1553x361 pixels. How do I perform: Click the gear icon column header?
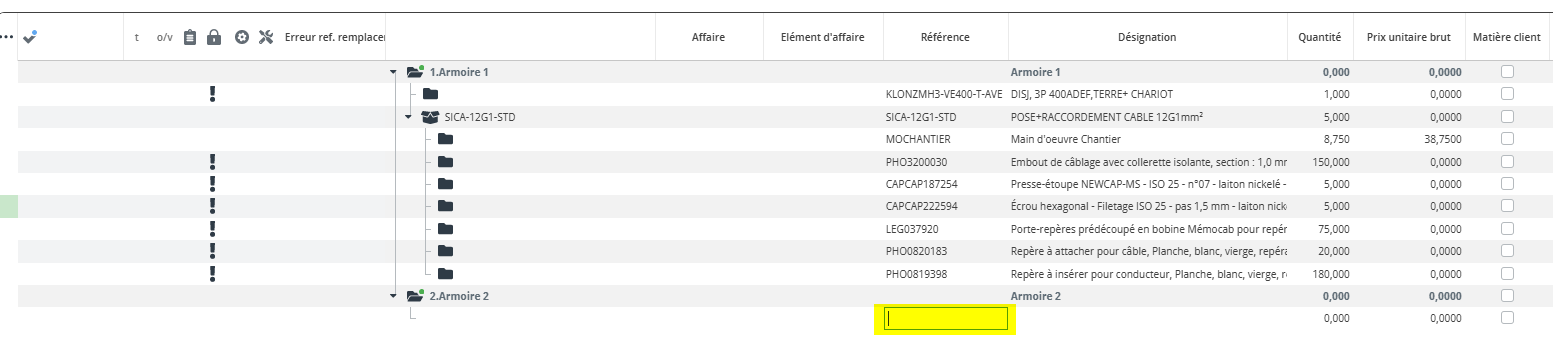point(241,37)
